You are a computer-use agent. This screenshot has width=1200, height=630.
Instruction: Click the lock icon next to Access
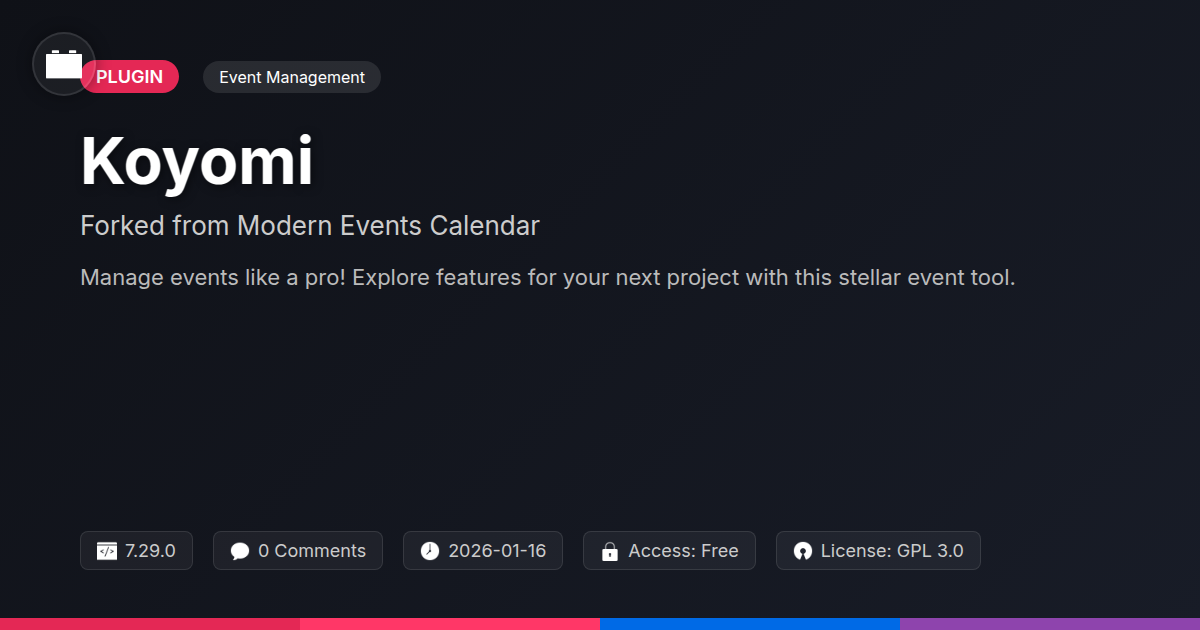coord(609,551)
